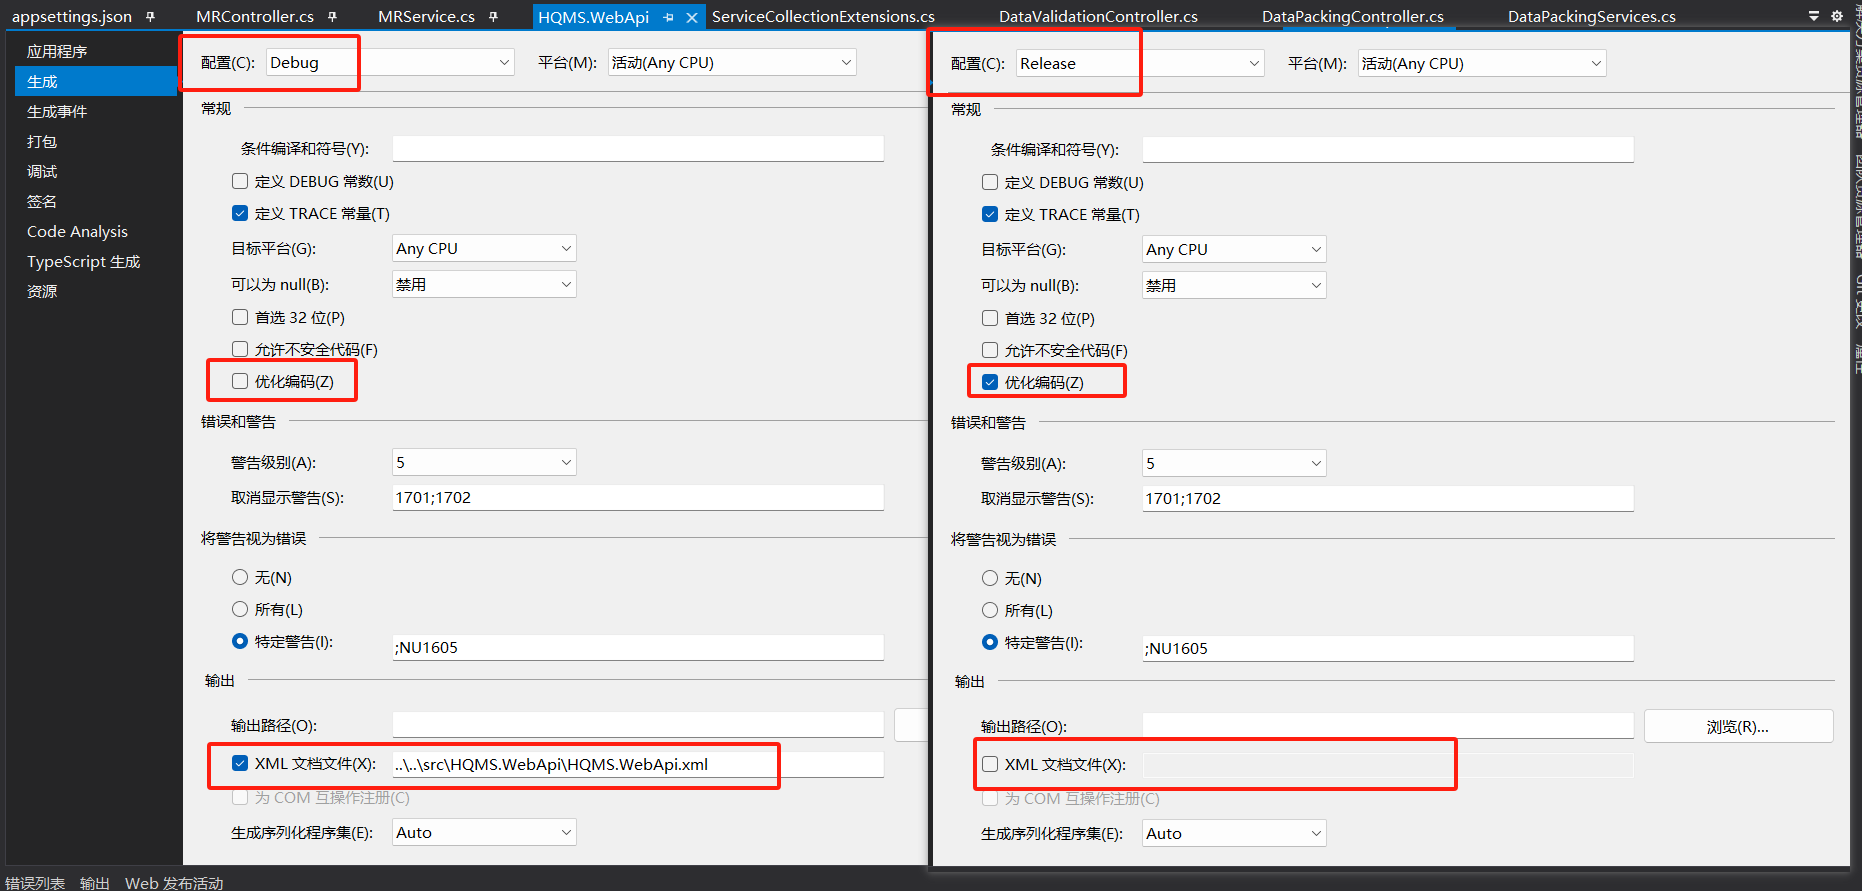Select 所有(L) radio in Release panel
Image resolution: width=1862 pixels, height=891 pixels.
(x=990, y=610)
